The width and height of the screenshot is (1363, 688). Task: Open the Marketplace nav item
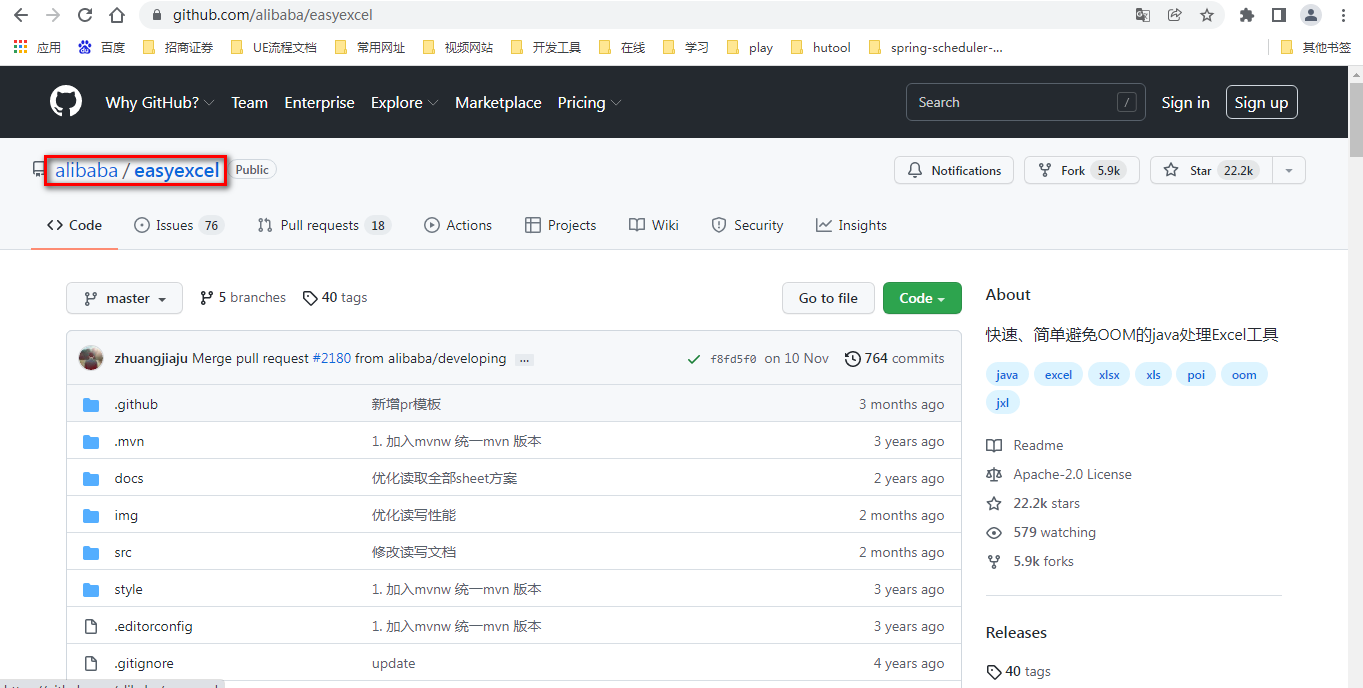(498, 102)
